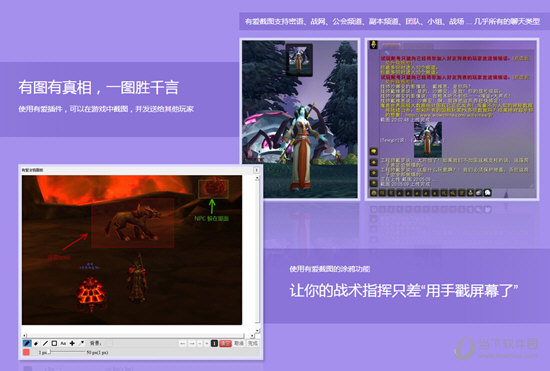Close the screenshot annotation editor window
Viewport: 550px width, 371px height.
(256, 170)
